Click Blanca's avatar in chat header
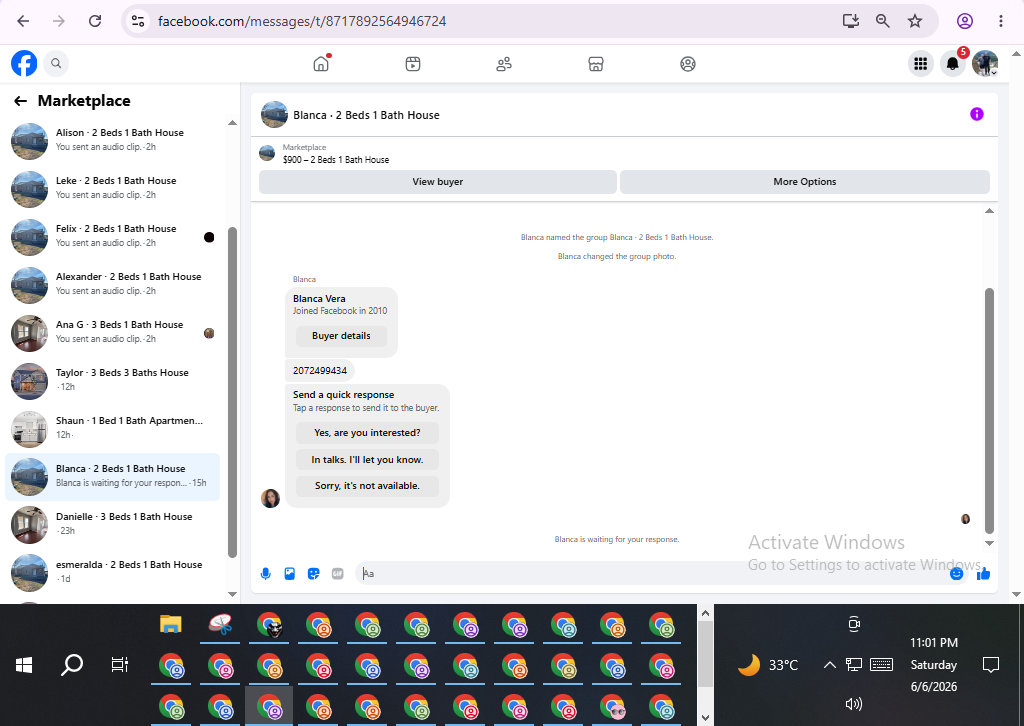The height and width of the screenshot is (726, 1024). [x=274, y=115]
